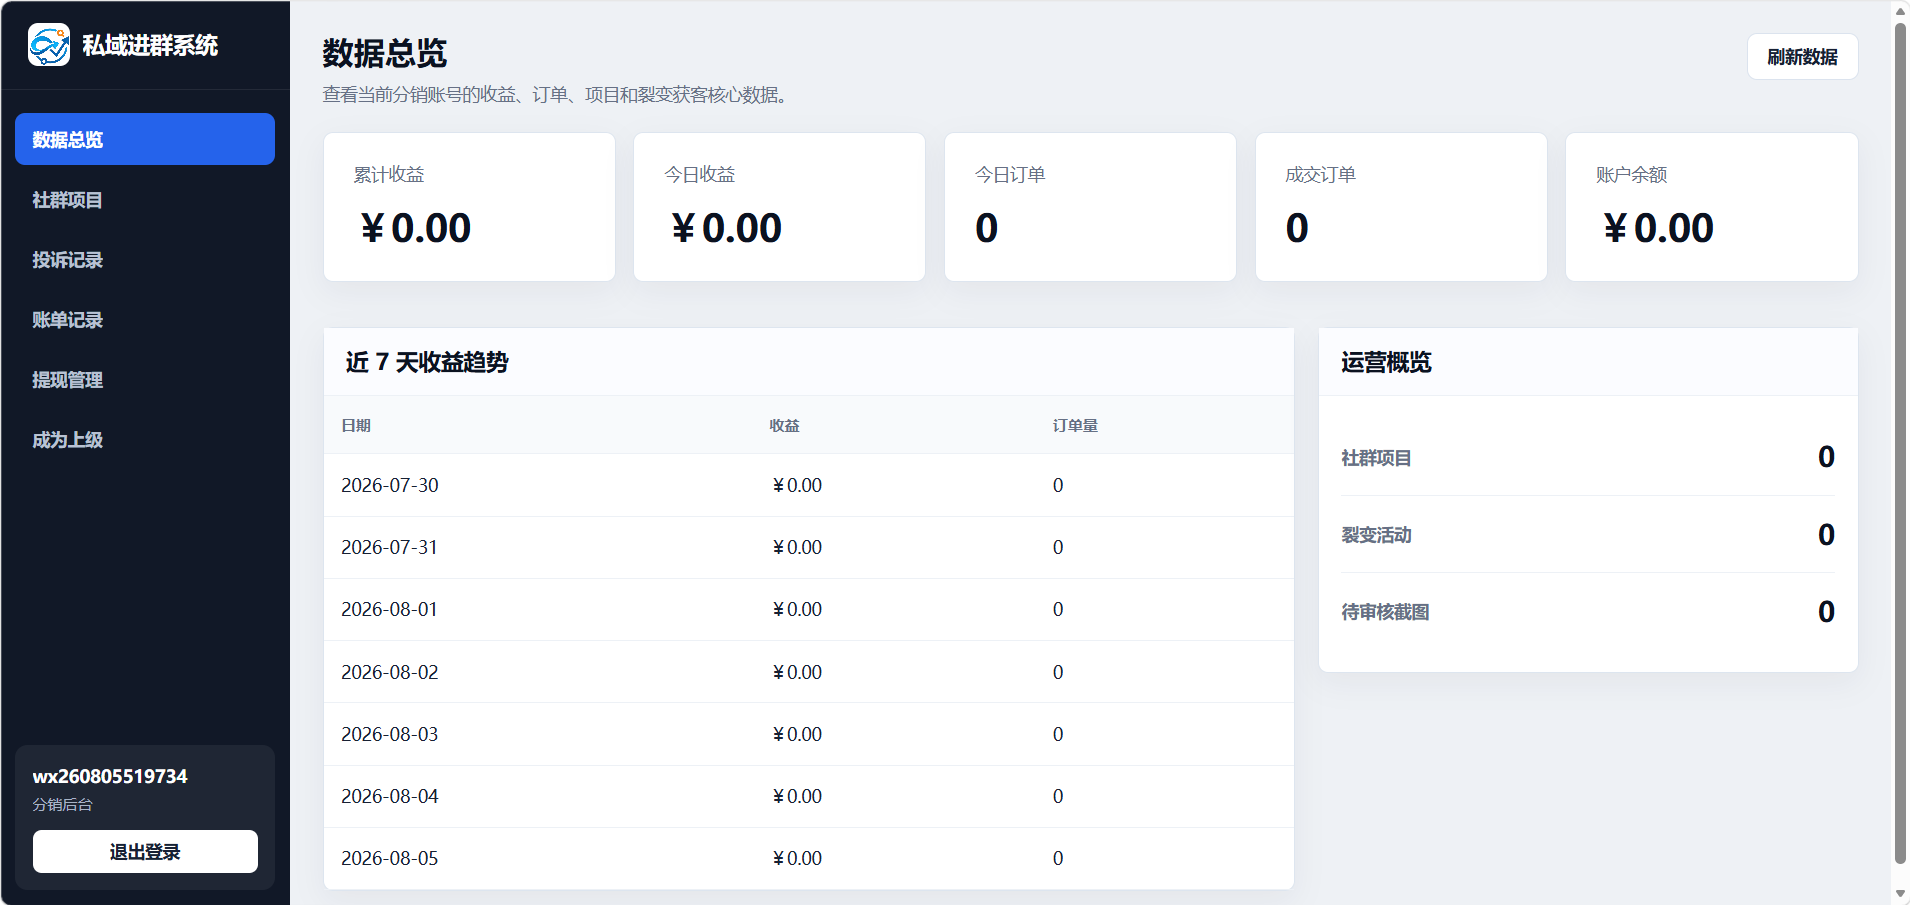Click the 成交订单 card
This screenshot has height=905, width=1910.
pos(1401,207)
